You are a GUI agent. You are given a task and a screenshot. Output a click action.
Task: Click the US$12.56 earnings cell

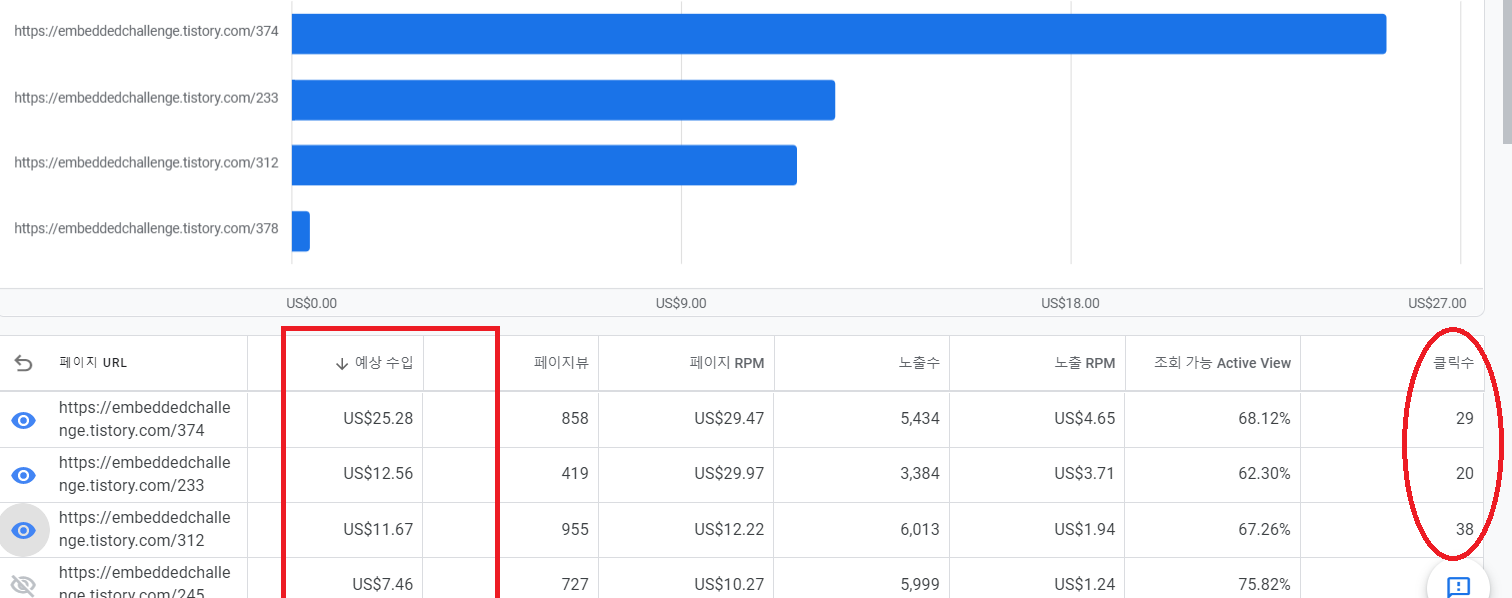tap(378, 474)
